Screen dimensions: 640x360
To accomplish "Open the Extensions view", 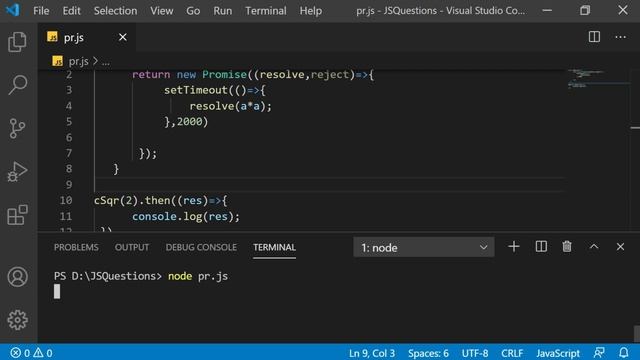I will click(17, 215).
